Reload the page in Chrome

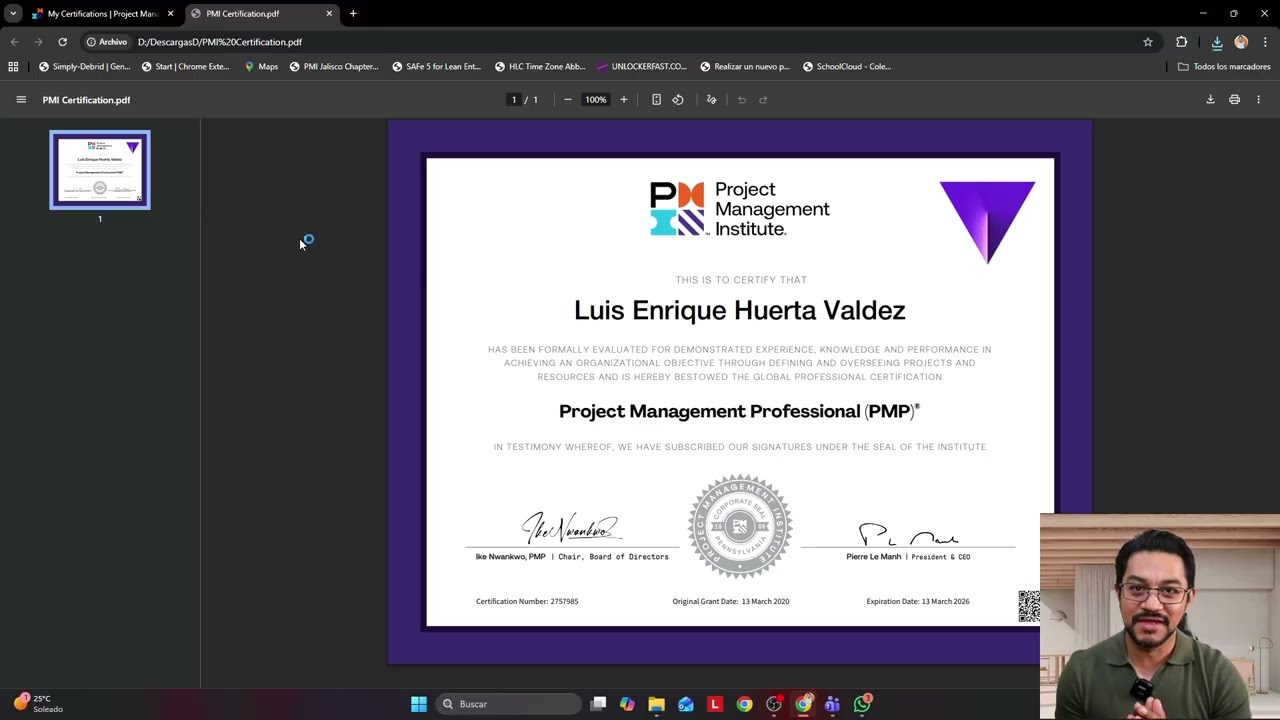point(62,42)
